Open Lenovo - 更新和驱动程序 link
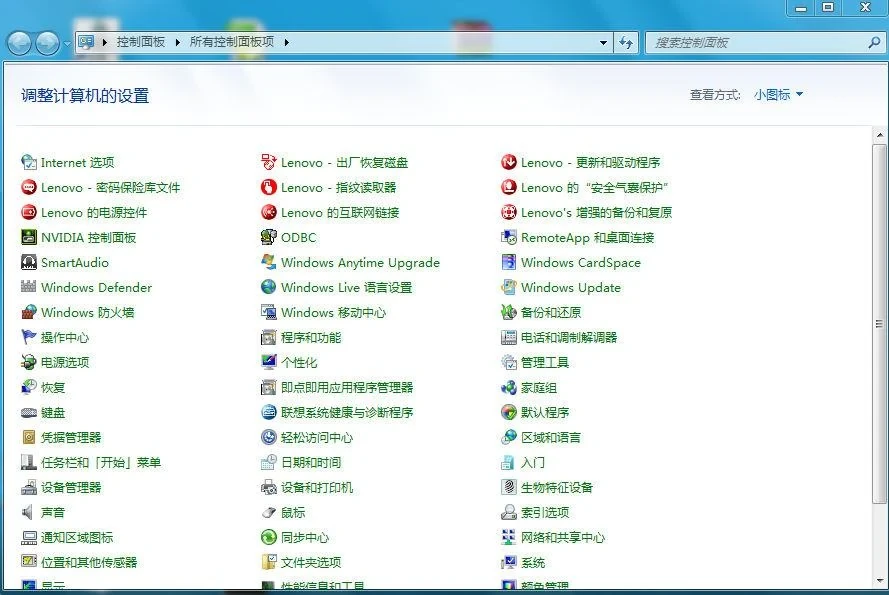Image resolution: width=889 pixels, height=595 pixels. [590, 162]
